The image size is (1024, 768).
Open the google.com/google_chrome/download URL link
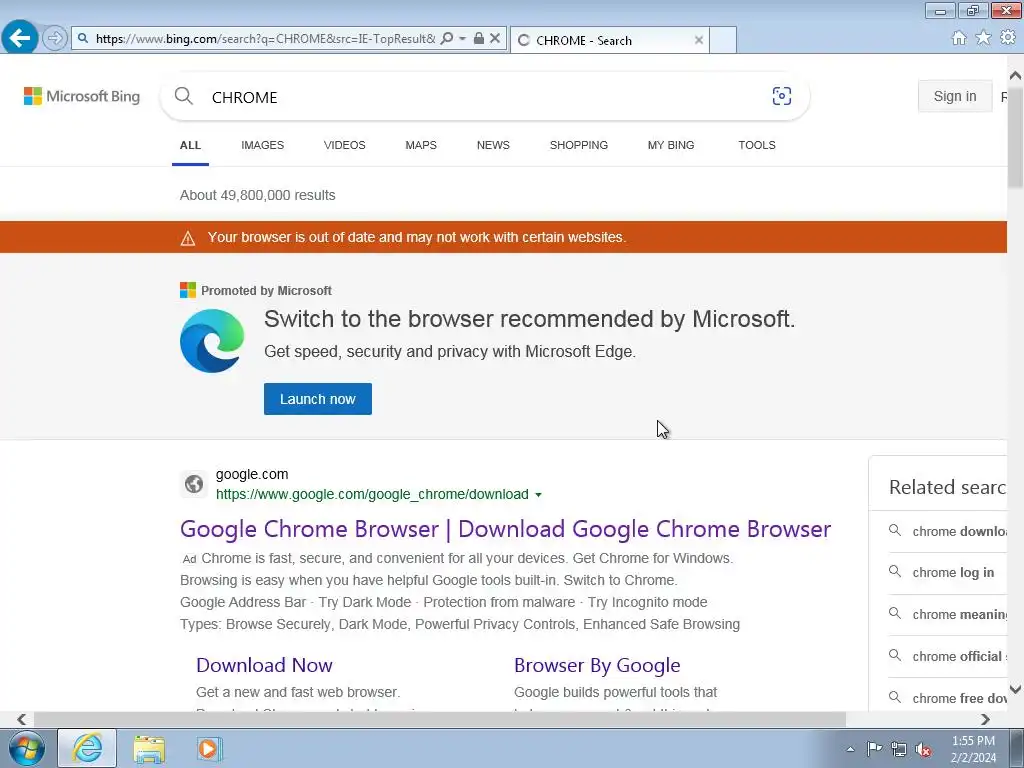pyautogui.click(x=372, y=494)
